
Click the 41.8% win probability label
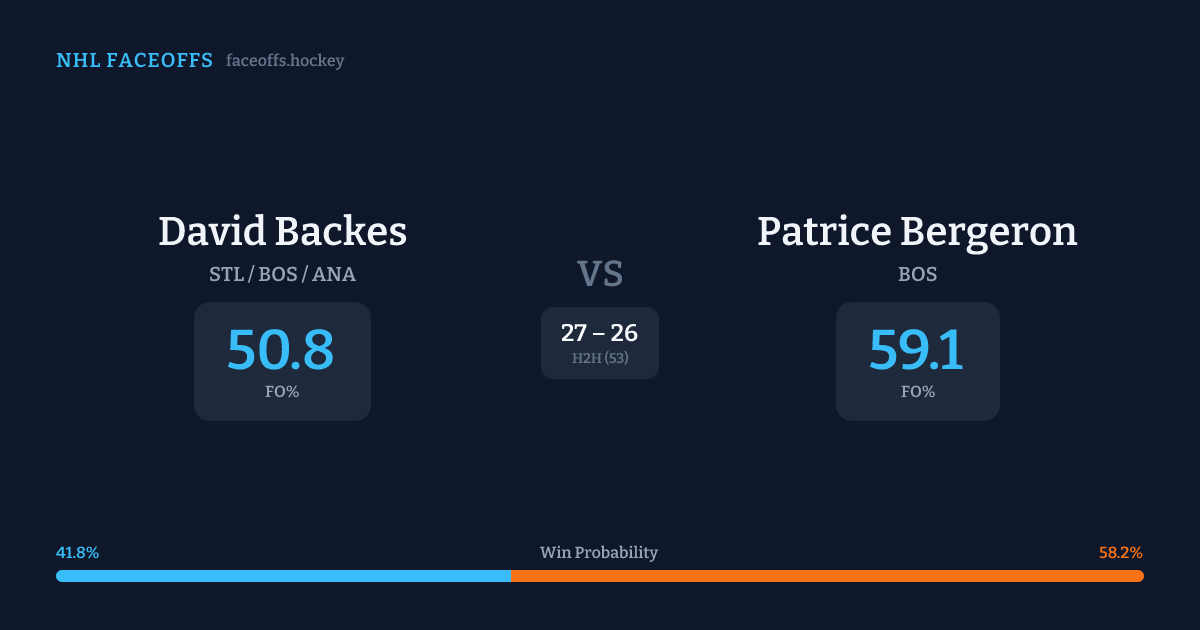point(78,553)
